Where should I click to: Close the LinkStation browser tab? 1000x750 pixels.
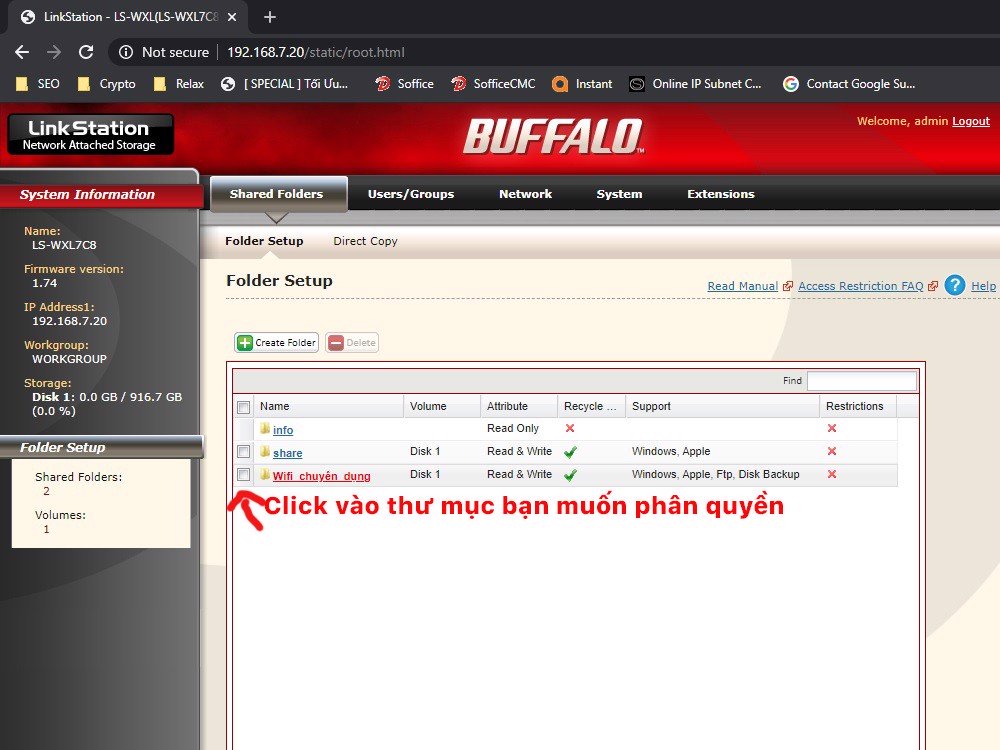click(232, 17)
